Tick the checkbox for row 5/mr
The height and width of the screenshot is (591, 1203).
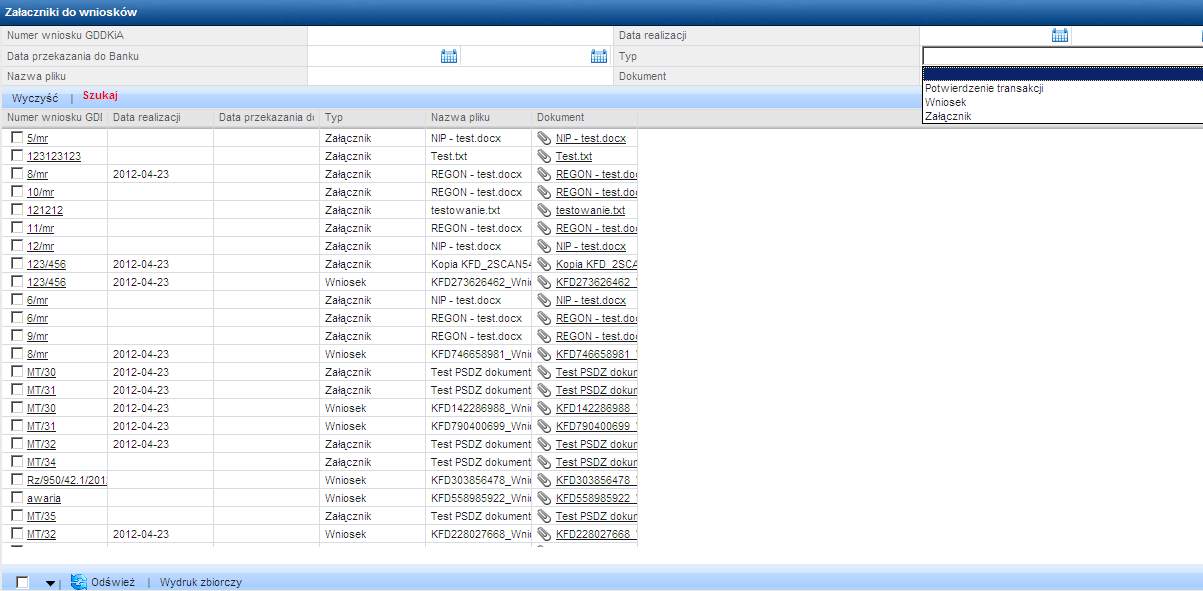[x=17, y=138]
